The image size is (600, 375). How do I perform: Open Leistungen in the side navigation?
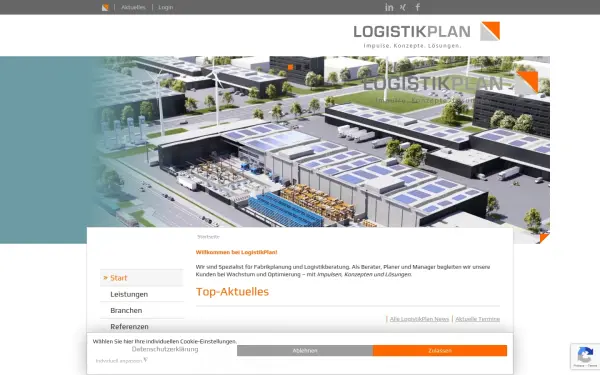coord(142,294)
